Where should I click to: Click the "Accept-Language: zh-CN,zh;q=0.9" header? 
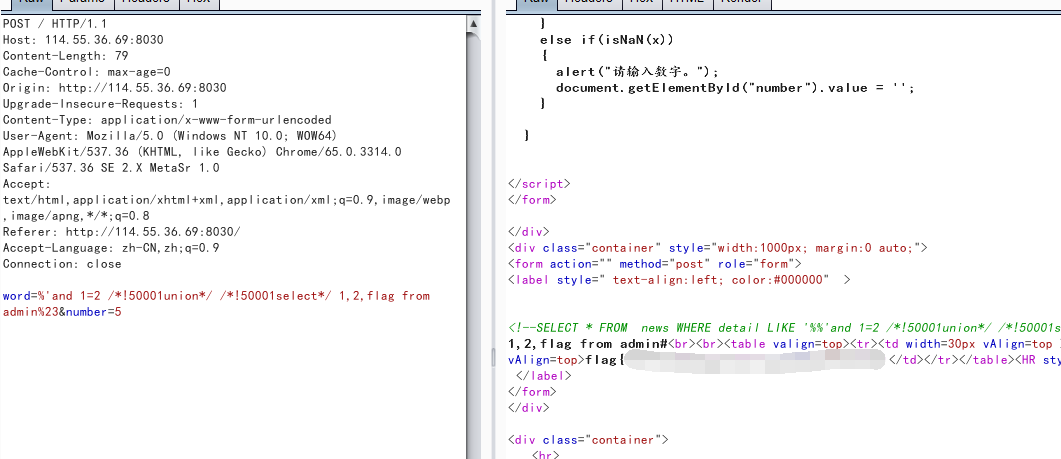111,248
